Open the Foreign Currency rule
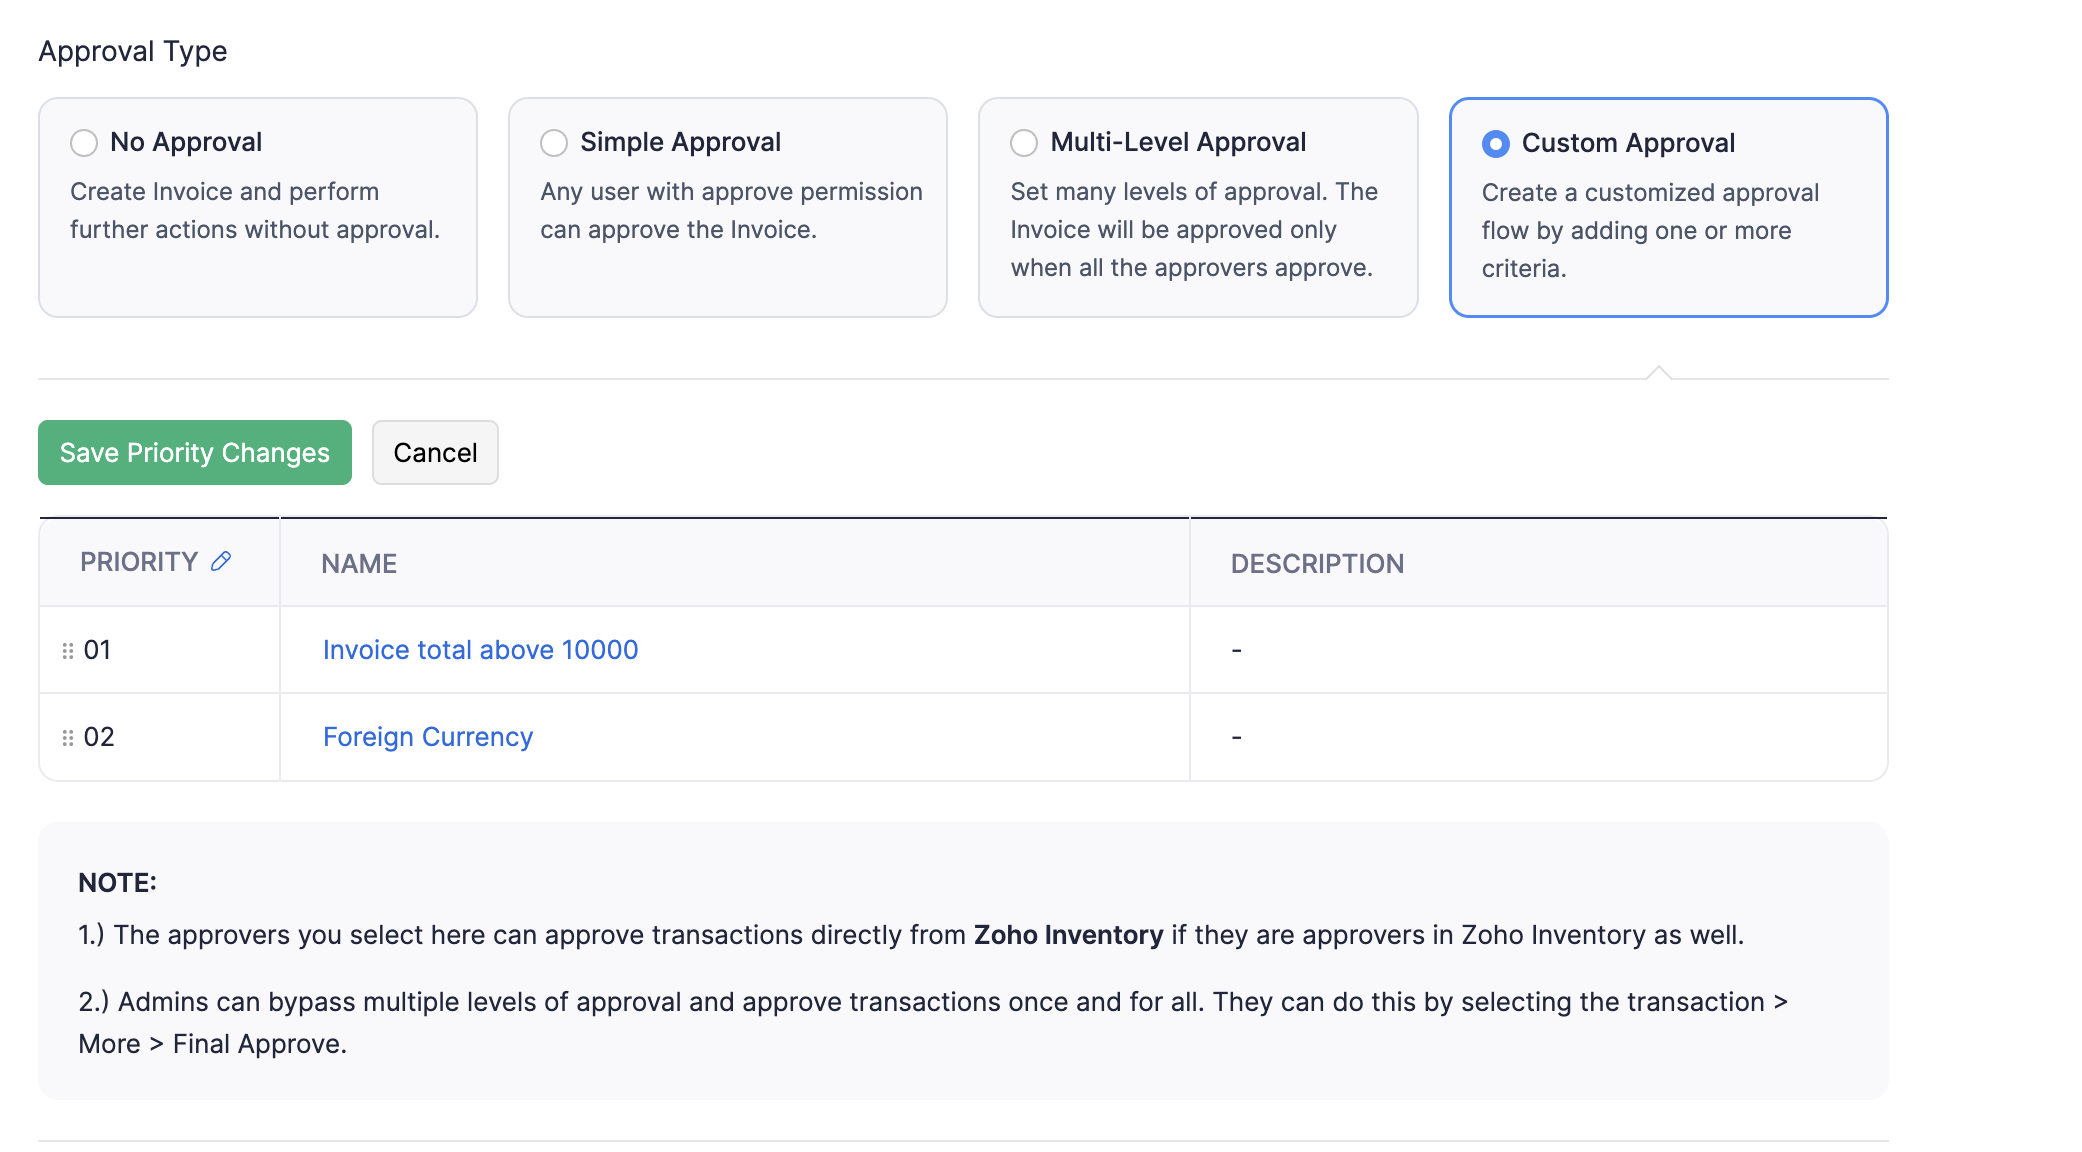The height and width of the screenshot is (1152, 2082). click(427, 736)
